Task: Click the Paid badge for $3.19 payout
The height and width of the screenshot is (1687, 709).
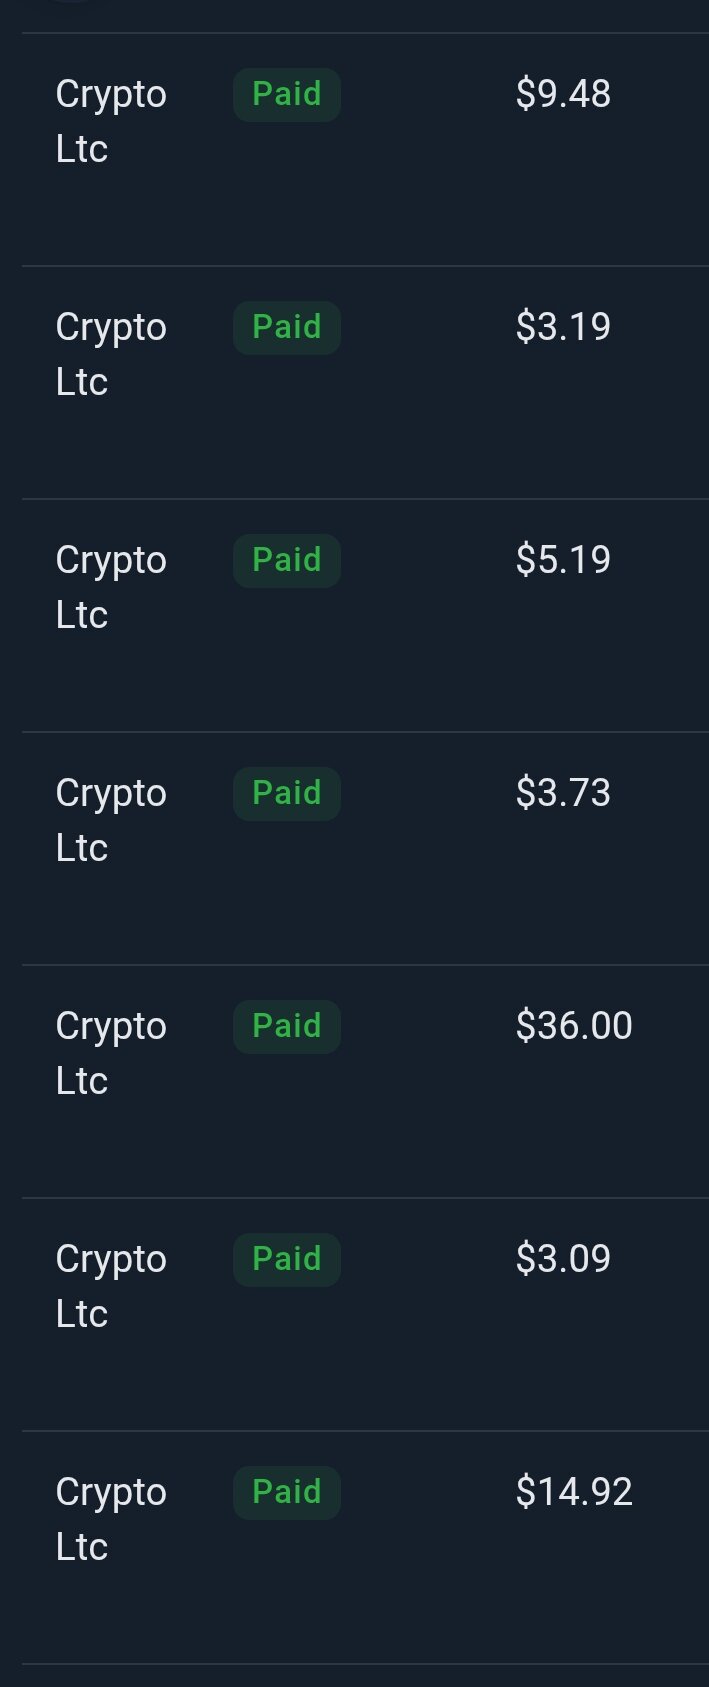Action: [287, 328]
